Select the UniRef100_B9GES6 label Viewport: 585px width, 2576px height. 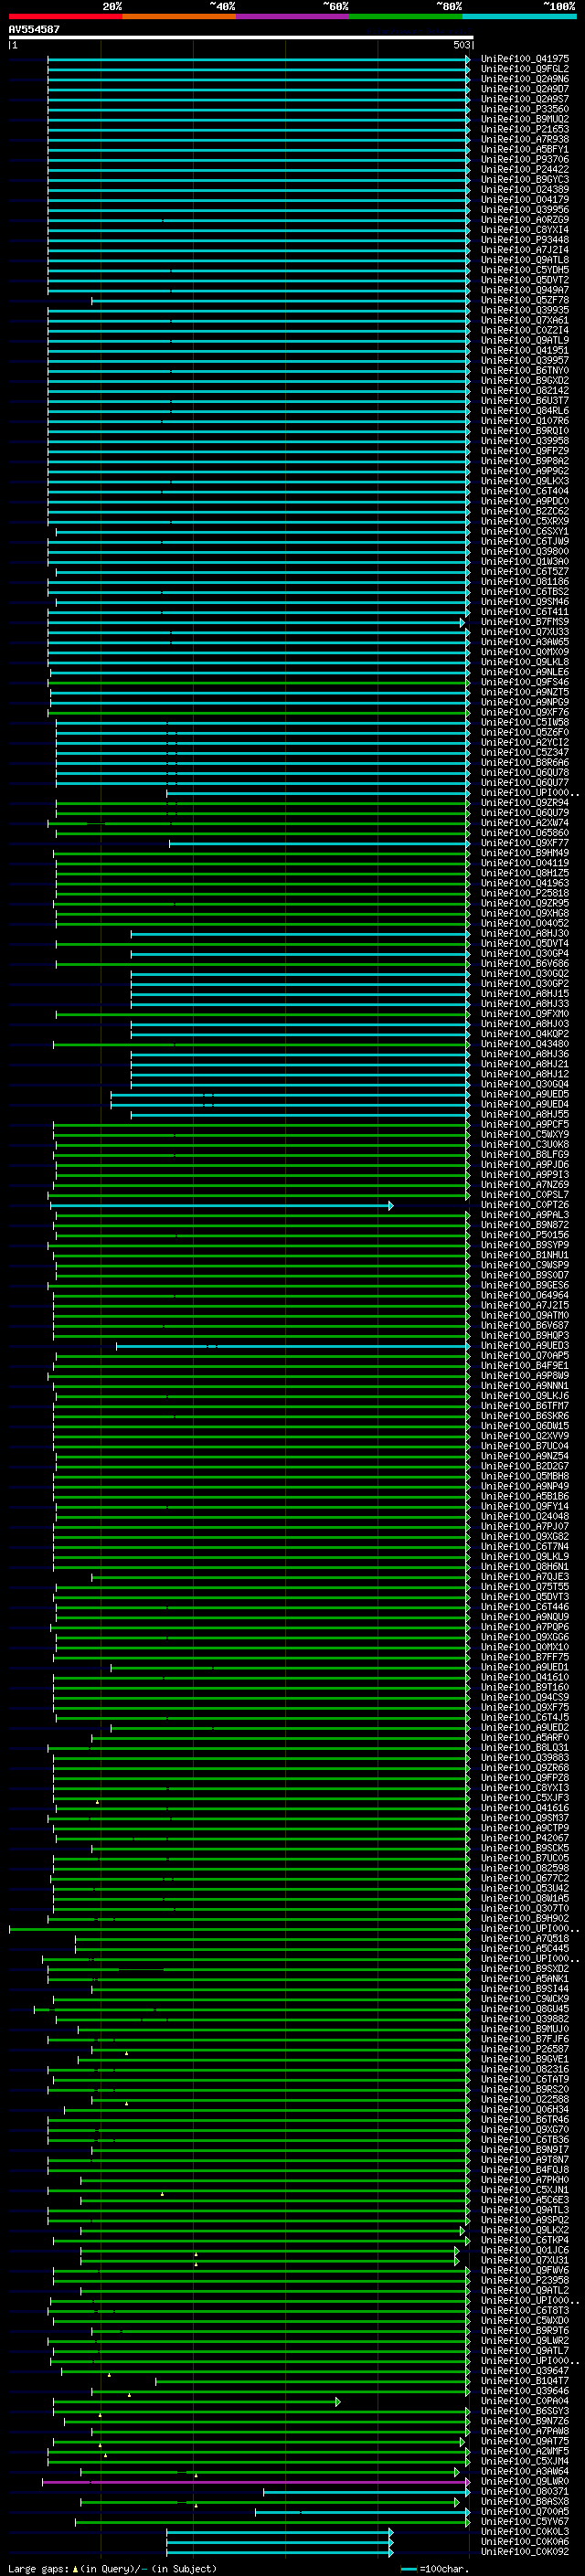[525, 1285]
